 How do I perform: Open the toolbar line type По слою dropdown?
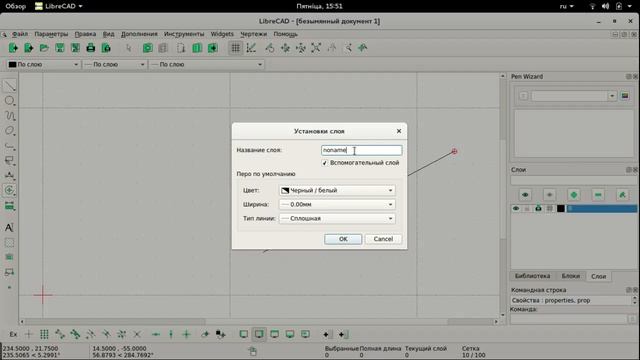pyautogui.click(x=207, y=64)
